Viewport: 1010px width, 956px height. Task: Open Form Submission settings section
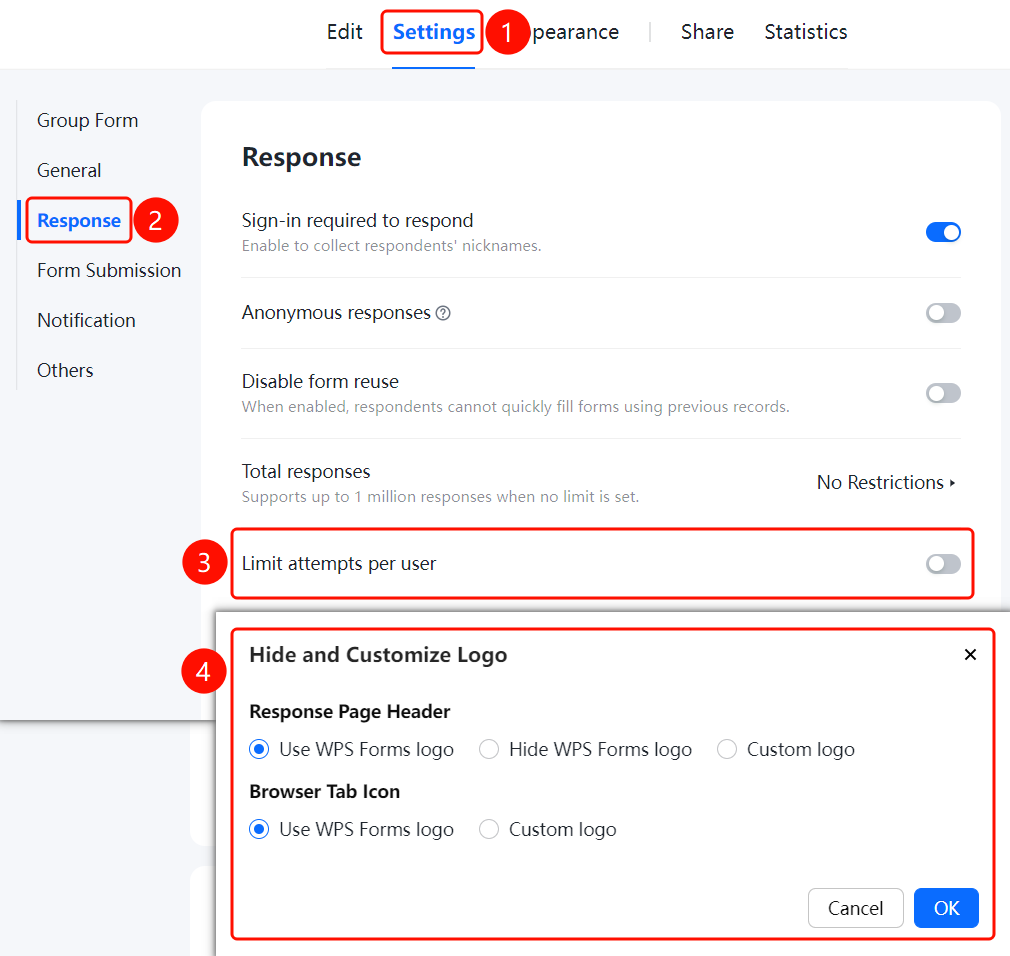pyautogui.click(x=109, y=271)
